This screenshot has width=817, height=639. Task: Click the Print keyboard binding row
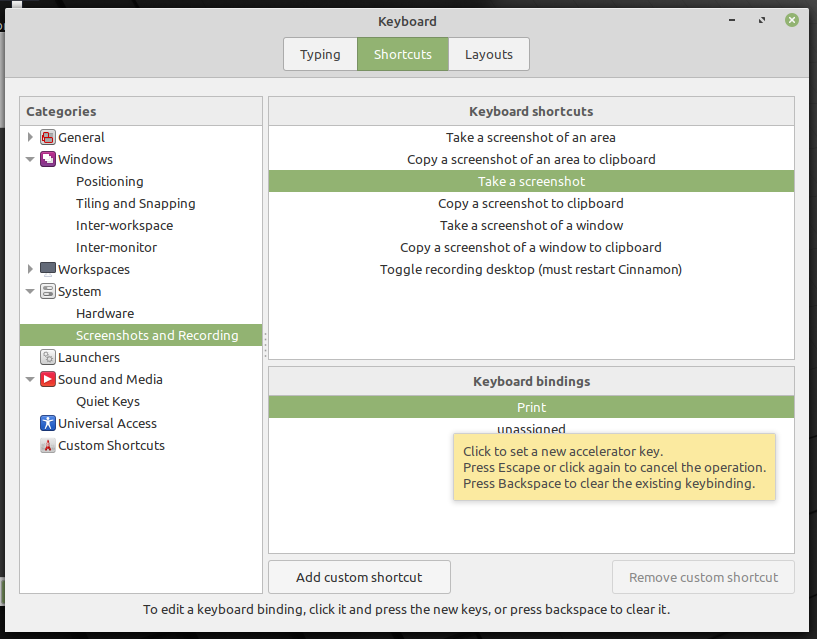(x=531, y=408)
